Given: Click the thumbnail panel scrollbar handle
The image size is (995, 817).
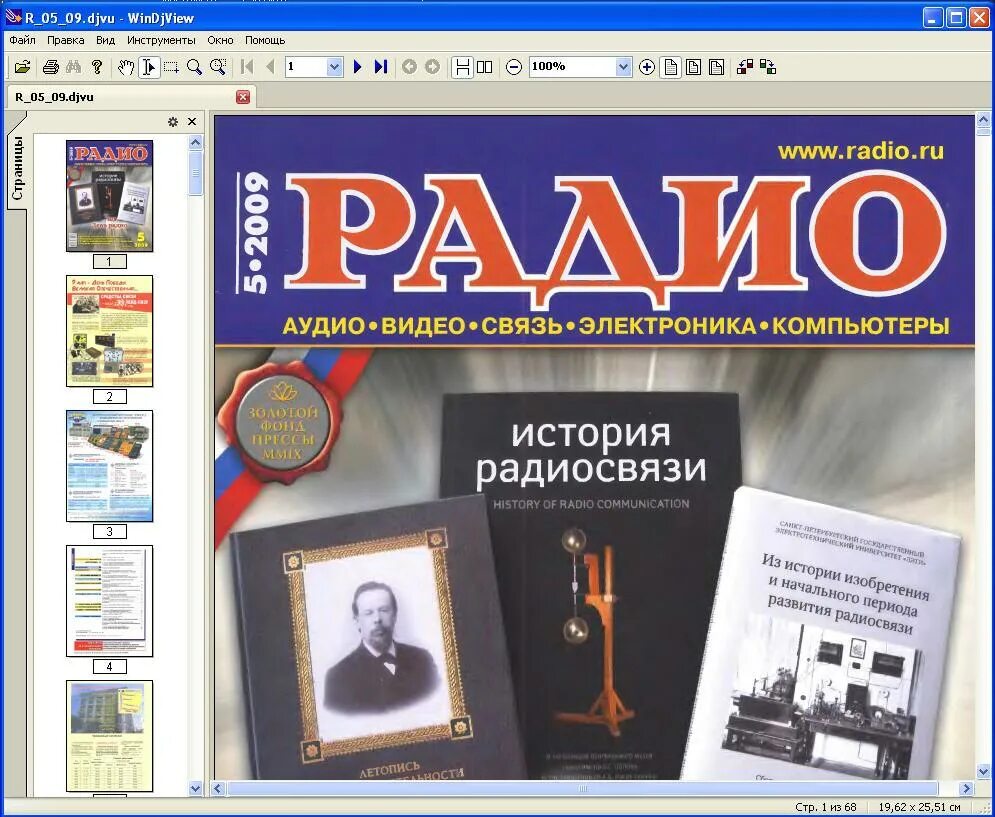Looking at the screenshot, I should [x=195, y=173].
